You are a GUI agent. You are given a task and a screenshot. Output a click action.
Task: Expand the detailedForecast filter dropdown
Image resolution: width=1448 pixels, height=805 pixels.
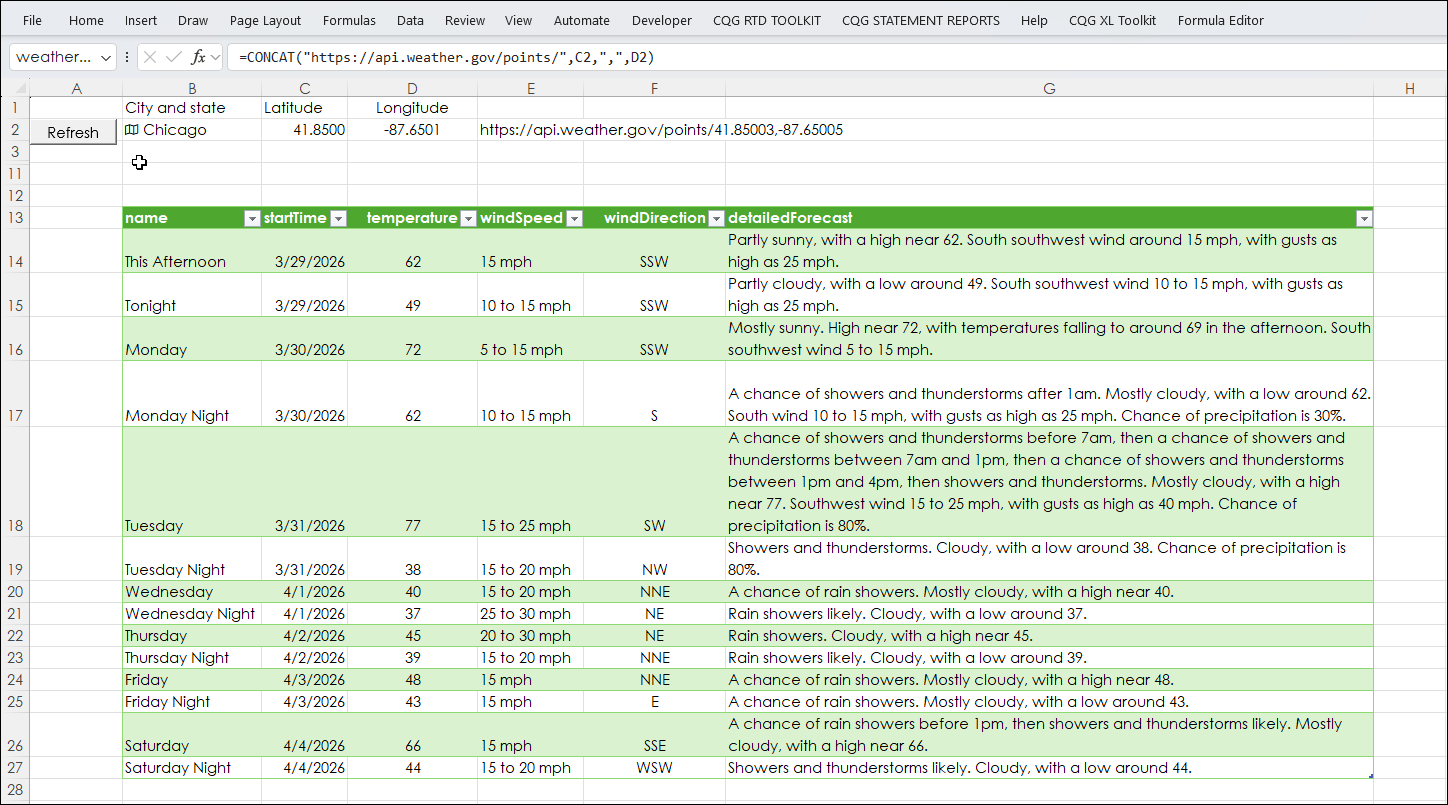click(x=1363, y=218)
